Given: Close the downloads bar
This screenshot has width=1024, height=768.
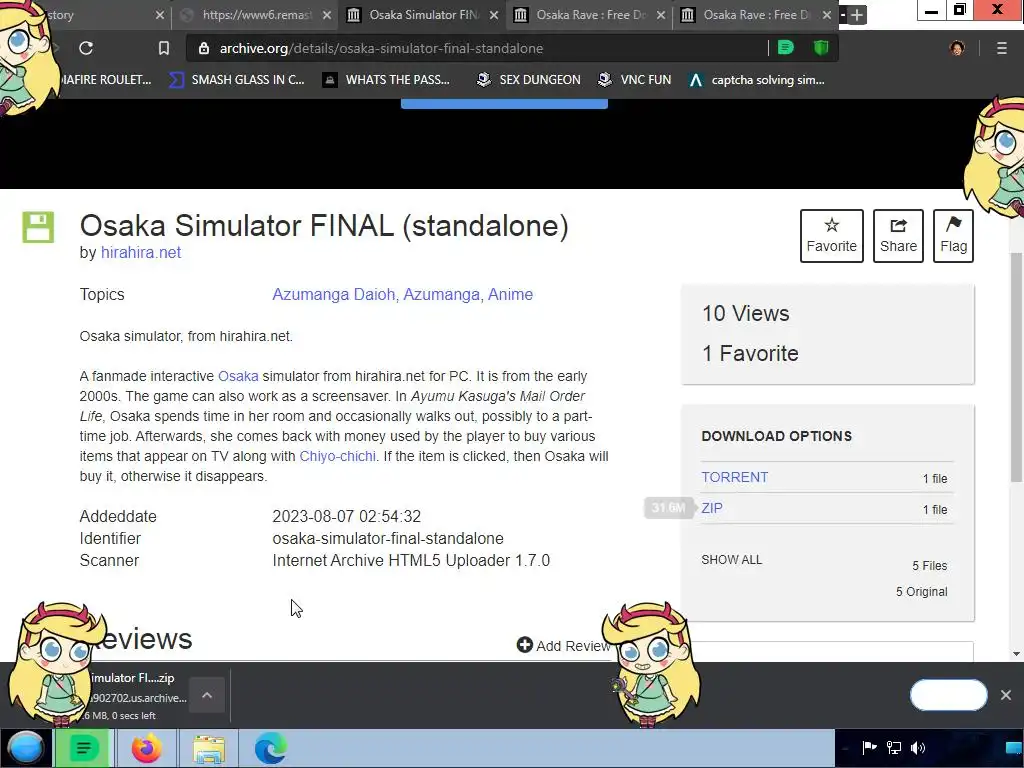Looking at the screenshot, I should 1006,695.
